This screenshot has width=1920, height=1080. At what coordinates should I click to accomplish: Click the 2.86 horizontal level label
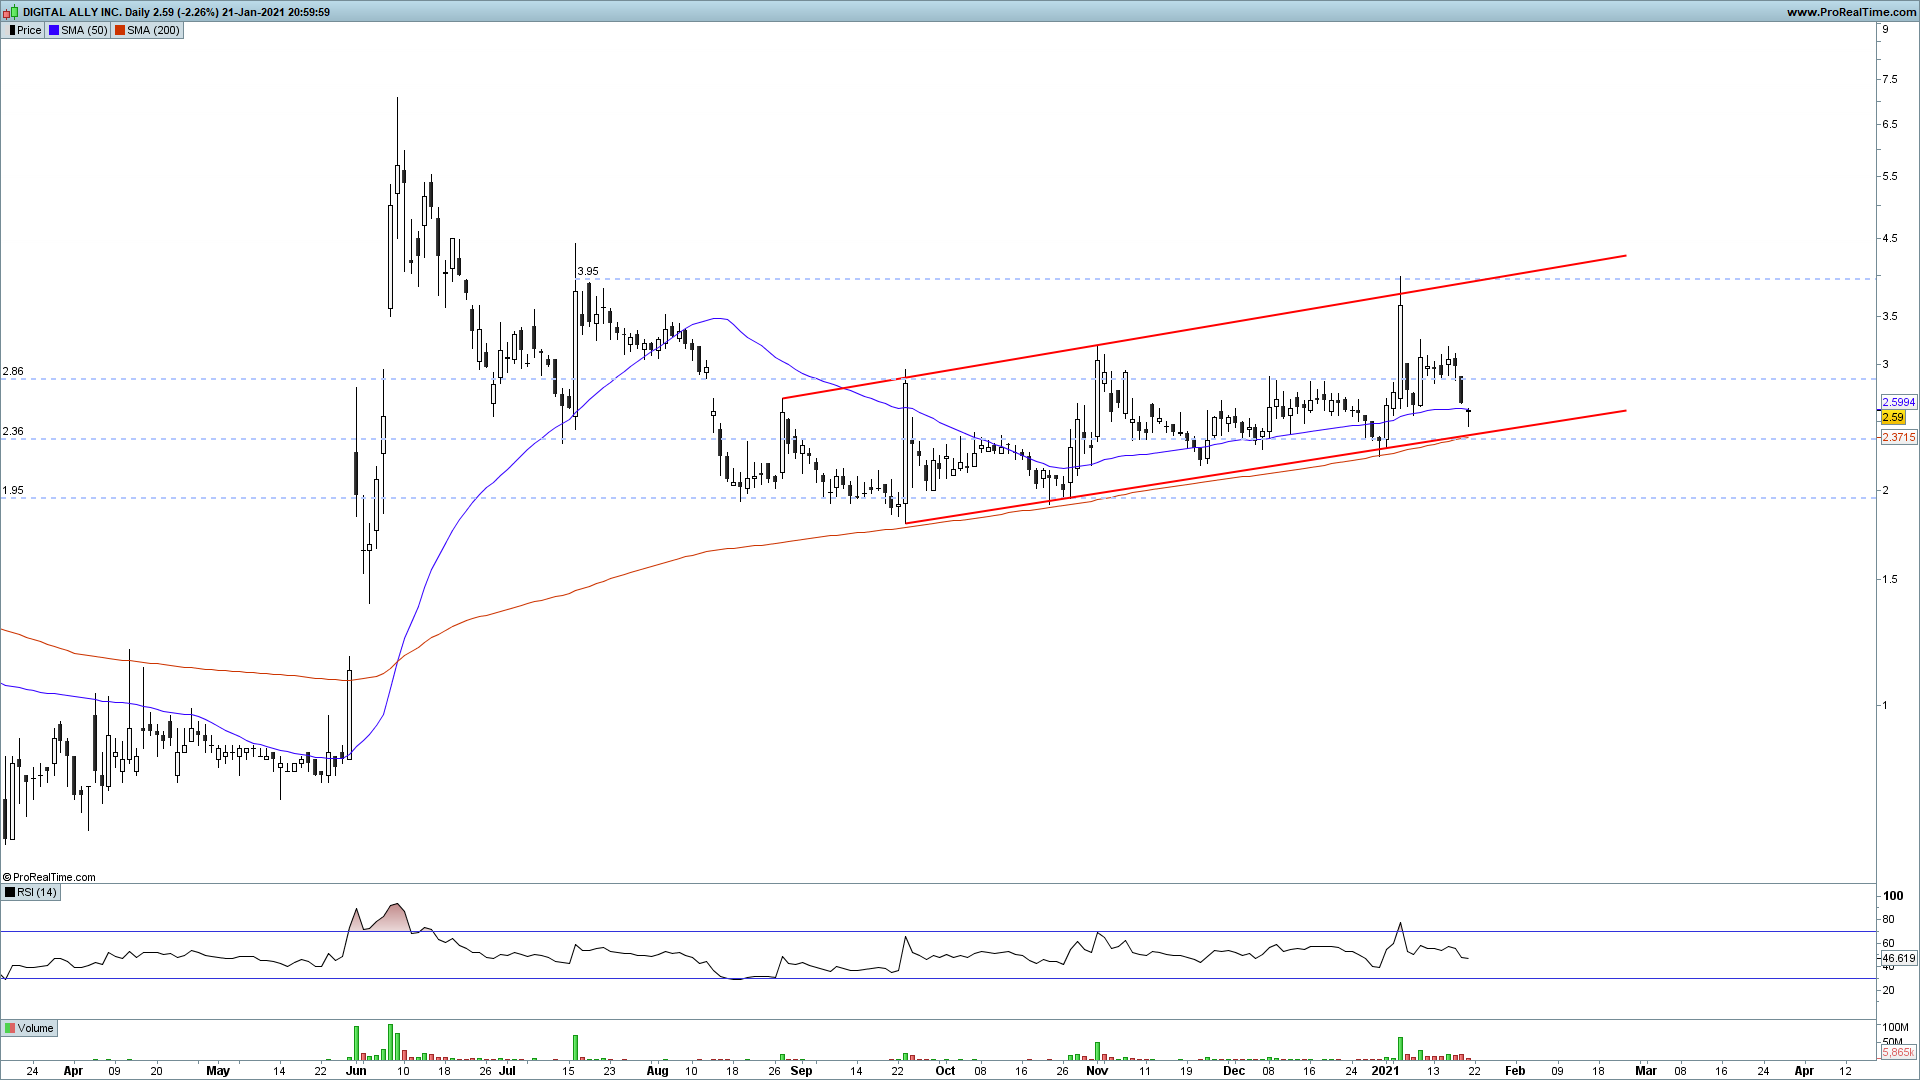pyautogui.click(x=13, y=371)
